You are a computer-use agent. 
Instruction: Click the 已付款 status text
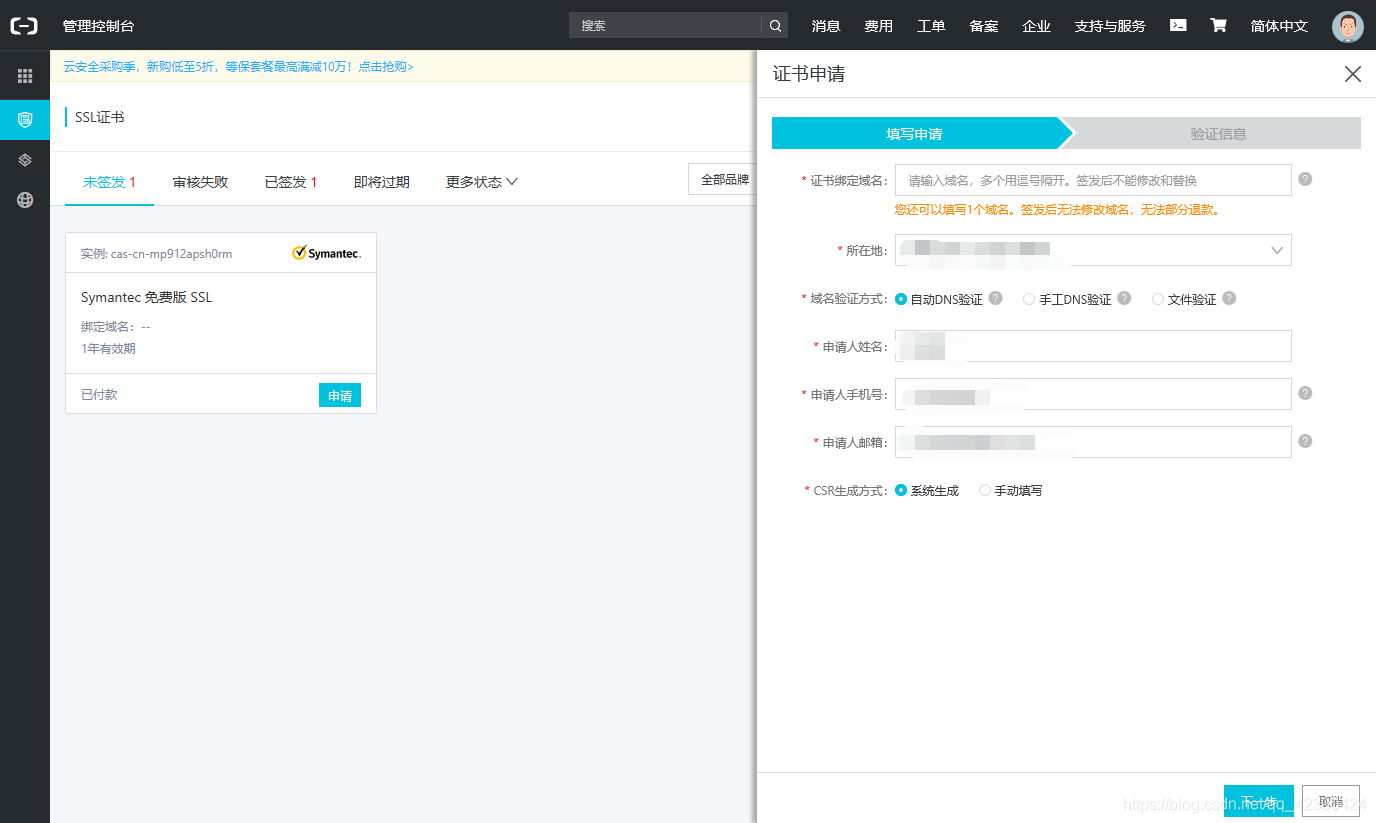tap(99, 395)
